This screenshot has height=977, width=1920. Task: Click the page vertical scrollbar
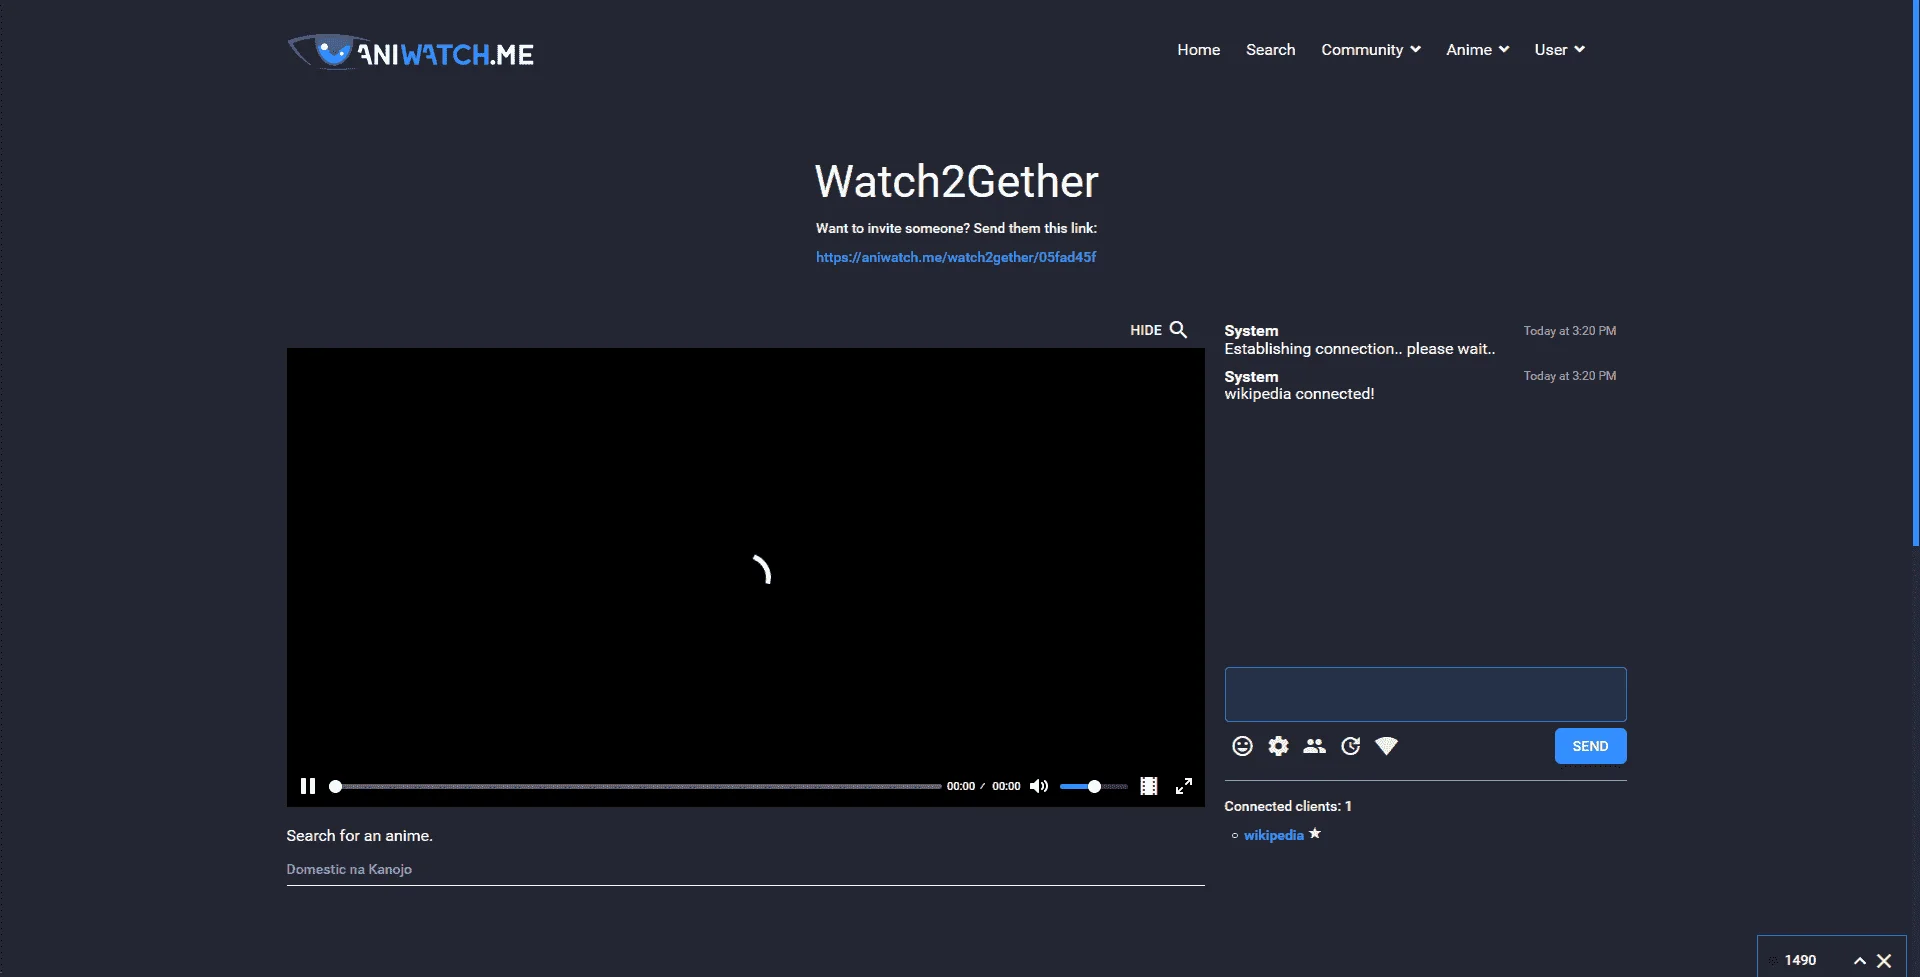(1915, 273)
